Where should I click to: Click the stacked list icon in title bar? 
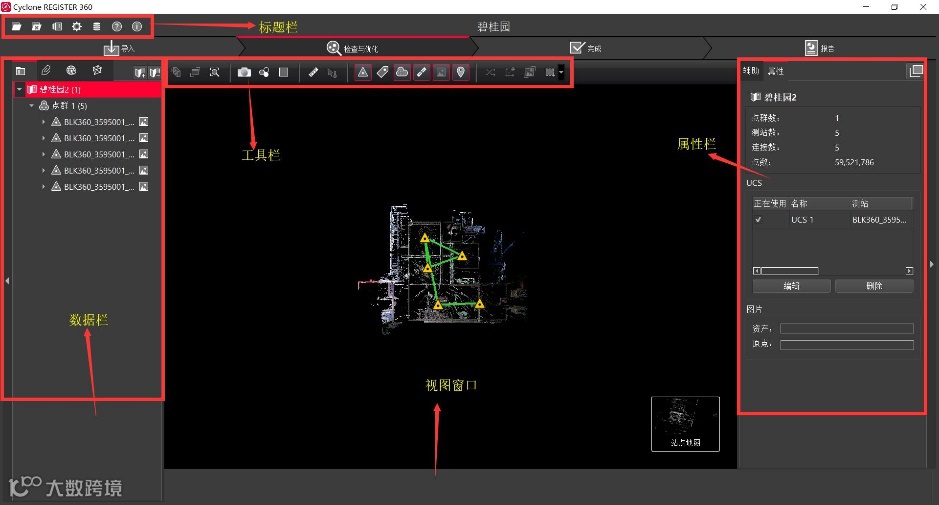pos(96,27)
